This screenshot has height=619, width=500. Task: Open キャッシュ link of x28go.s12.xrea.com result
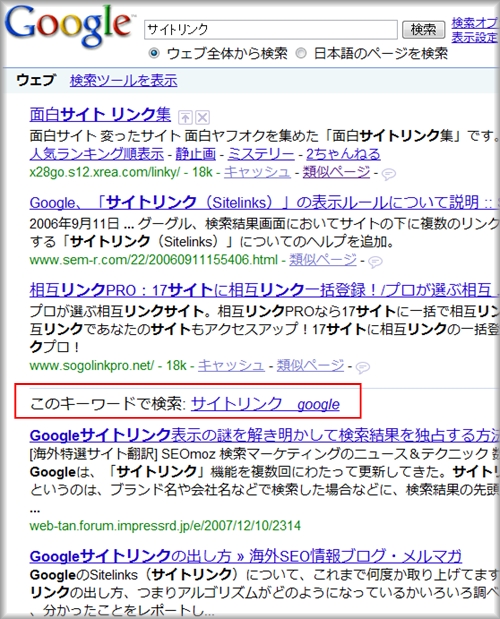(x=257, y=172)
